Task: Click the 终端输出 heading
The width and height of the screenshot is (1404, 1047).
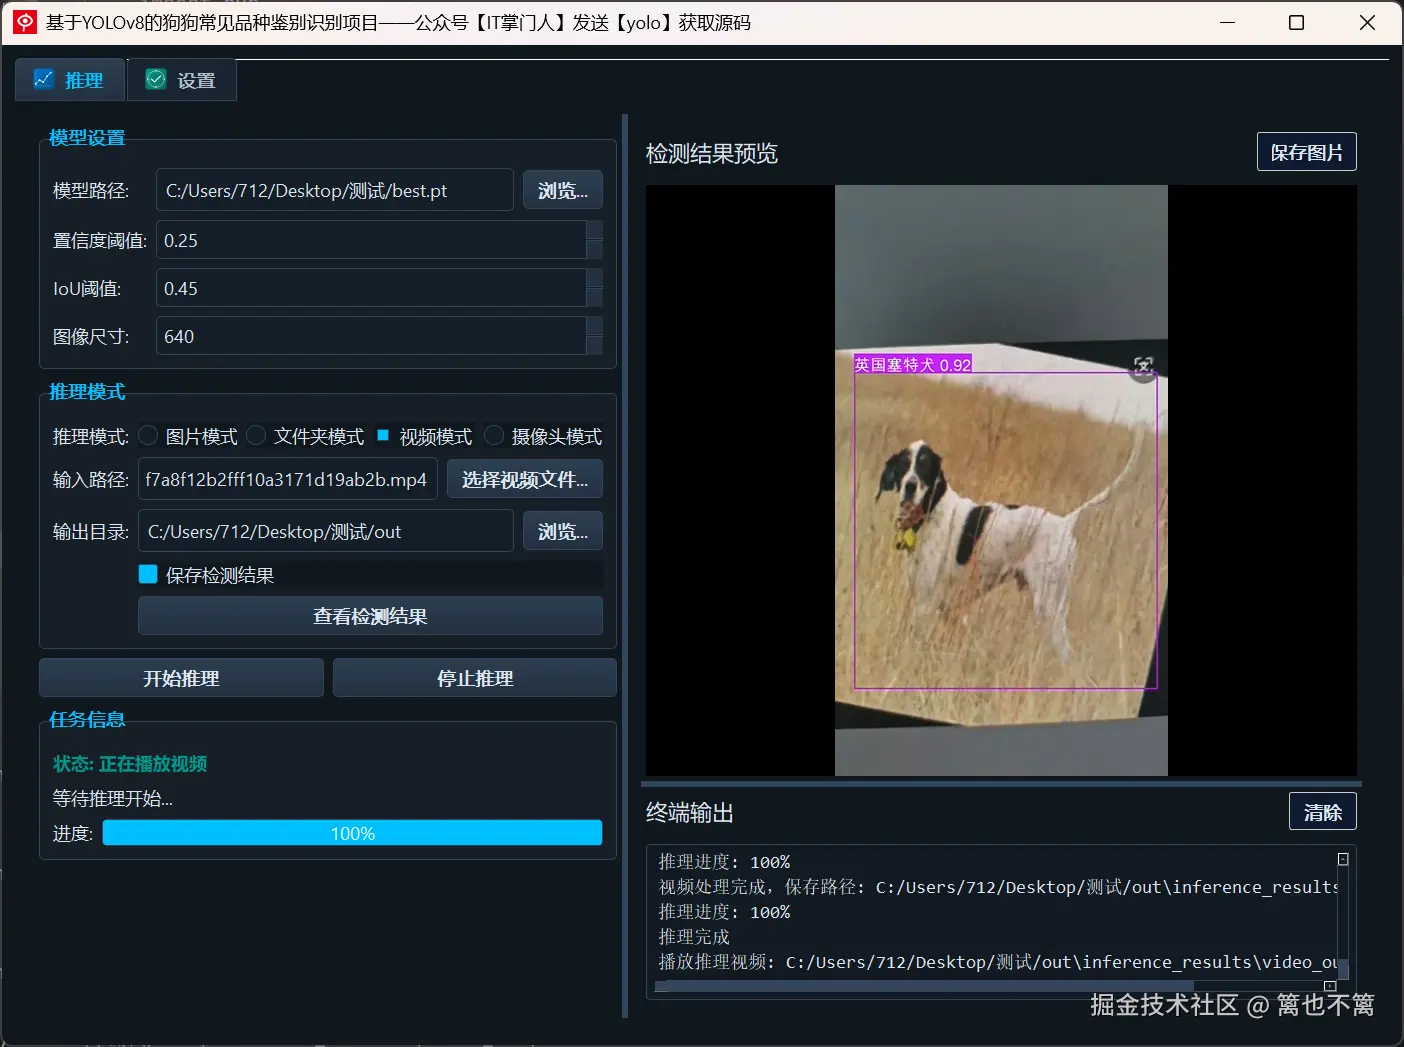Action: tap(690, 812)
